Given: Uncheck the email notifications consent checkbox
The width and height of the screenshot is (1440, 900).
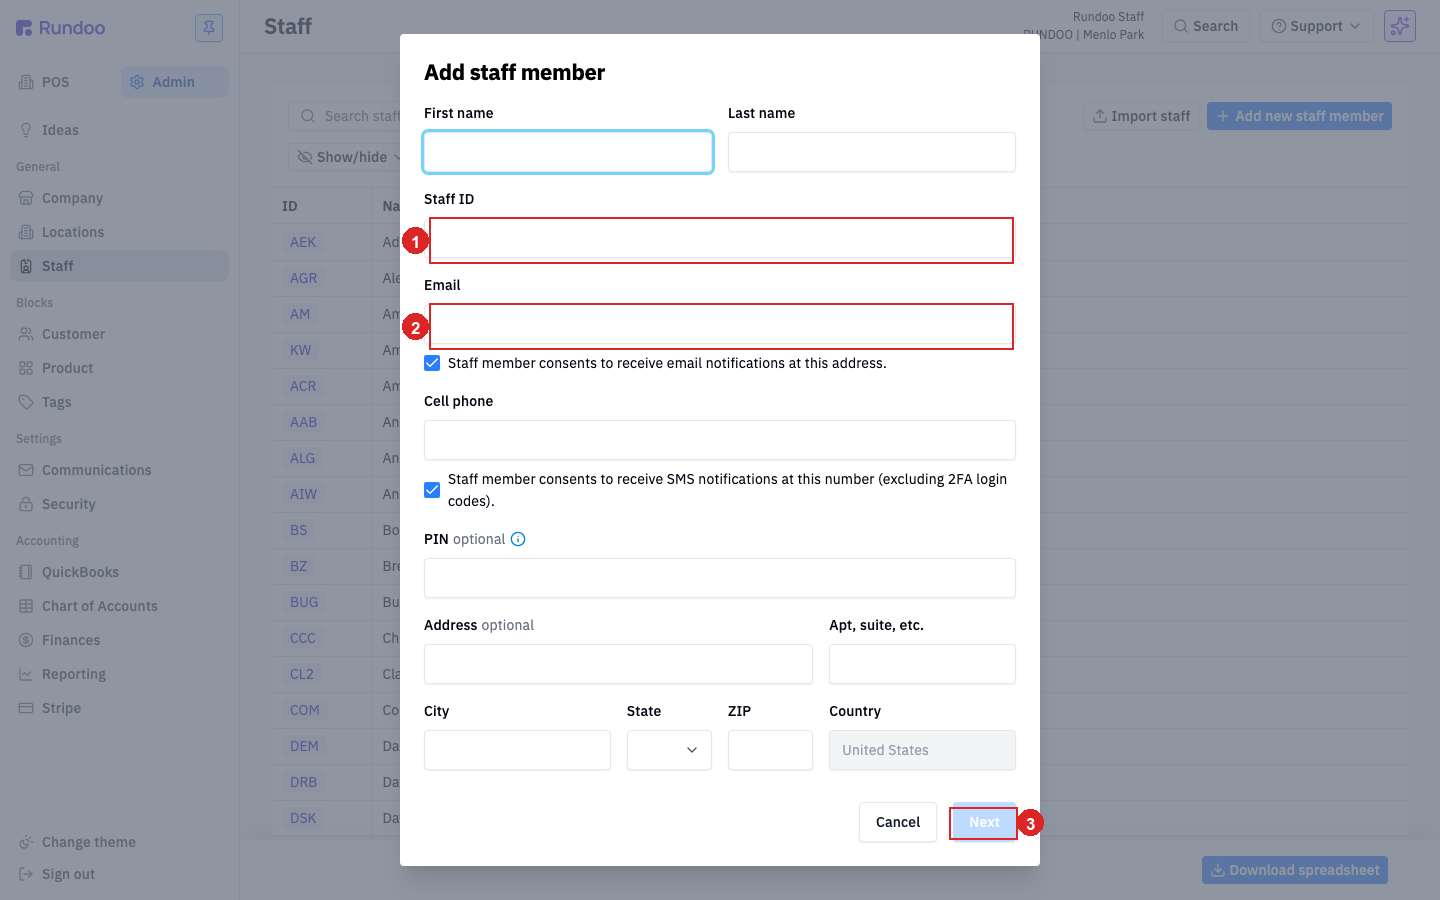Looking at the screenshot, I should coord(432,363).
